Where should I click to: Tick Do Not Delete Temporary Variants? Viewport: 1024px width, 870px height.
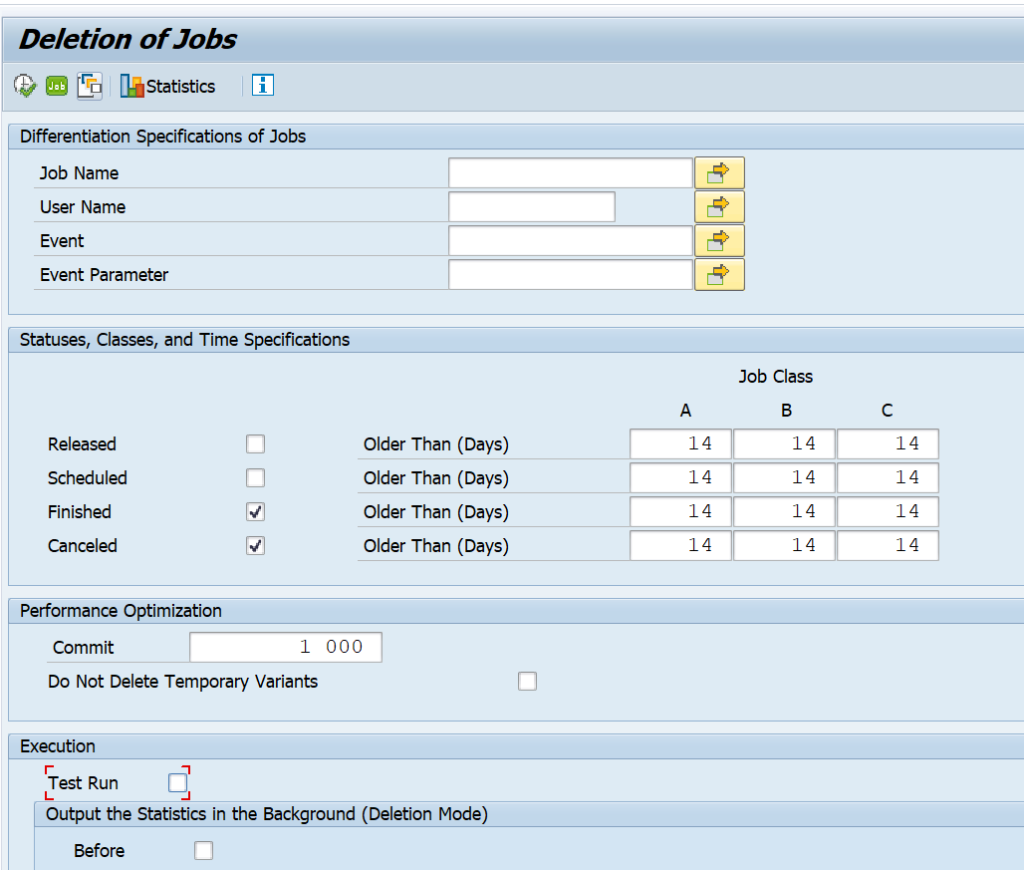(527, 681)
